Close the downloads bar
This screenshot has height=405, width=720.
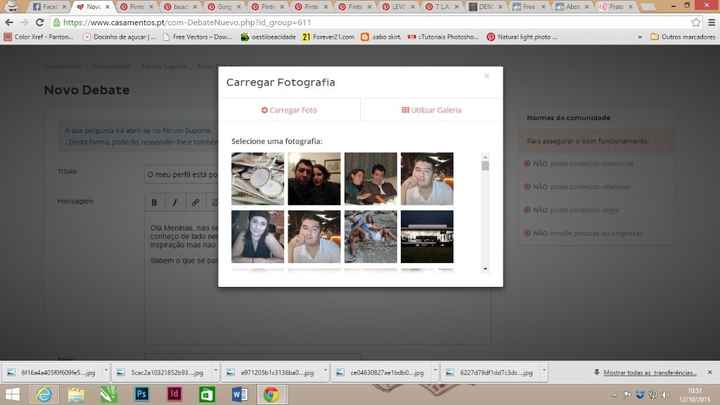tap(709, 372)
